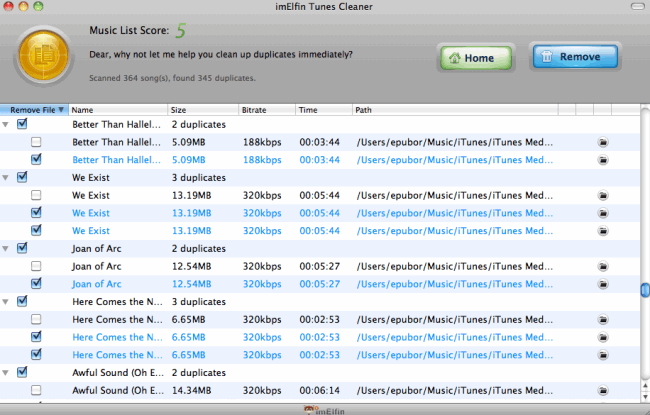Reveal Awful Sound 14.34MB file in folder
The image size is (650, 415).
[x=603, y=391]
